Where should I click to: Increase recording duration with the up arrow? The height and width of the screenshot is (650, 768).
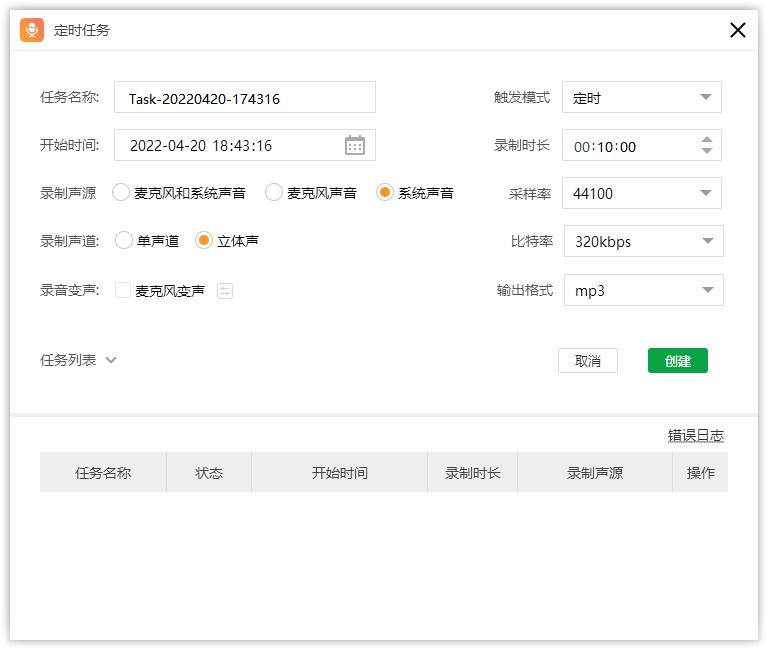point(707,140)
